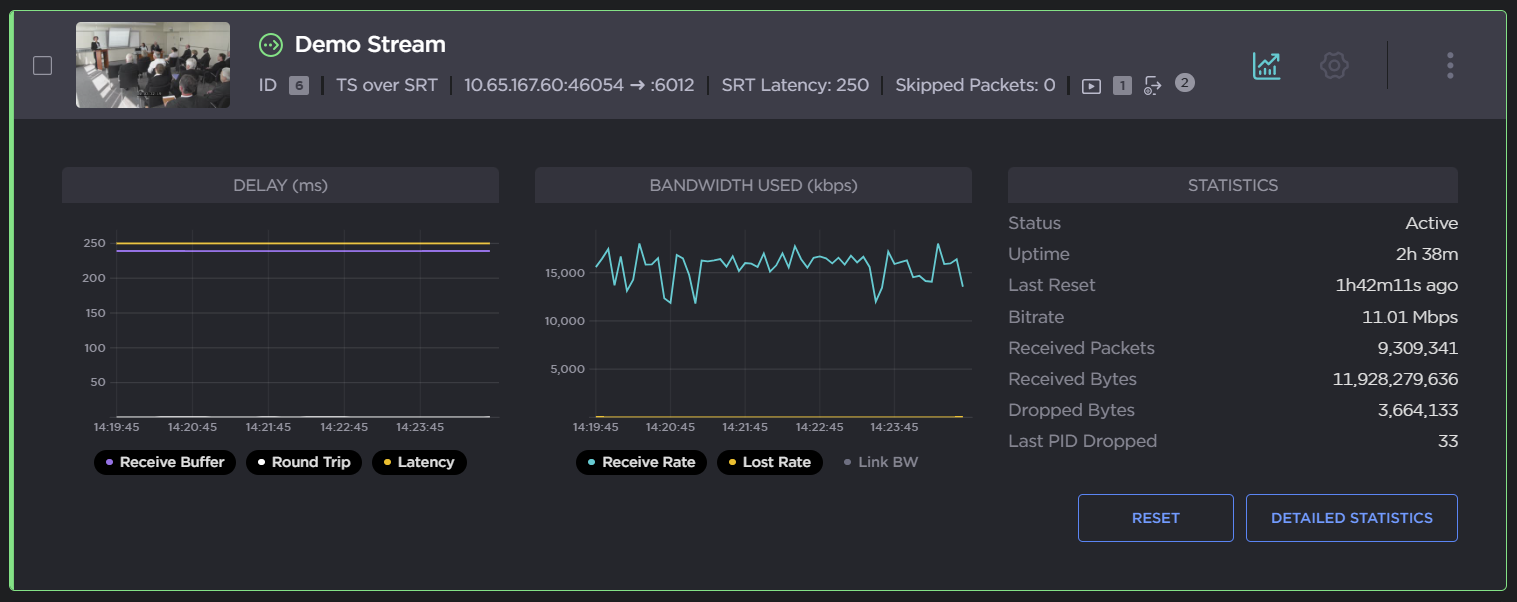Click the player count badge showing 1

pos(1122,86)
